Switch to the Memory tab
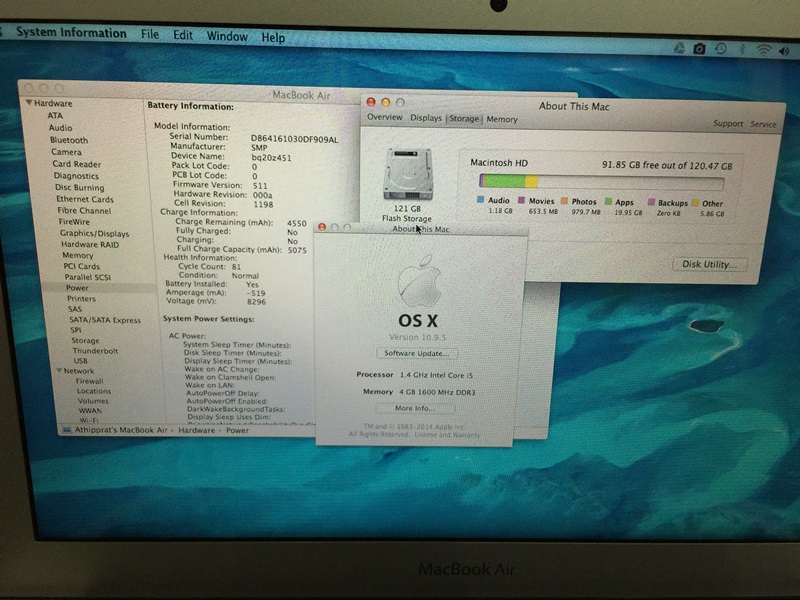This screenshot has height=600, width=800. coord(502,119)
